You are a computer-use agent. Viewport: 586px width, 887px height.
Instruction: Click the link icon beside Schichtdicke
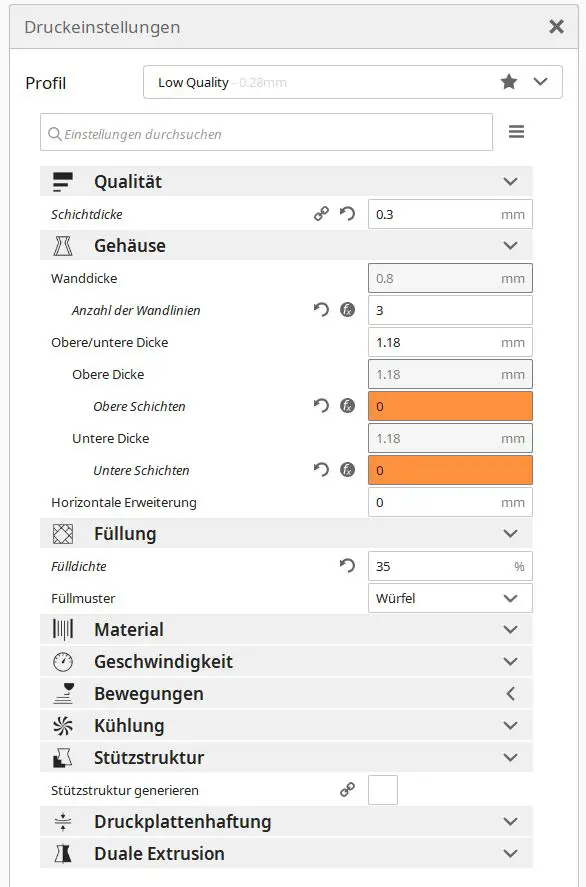pyautogui.click(x=321, y=214)
